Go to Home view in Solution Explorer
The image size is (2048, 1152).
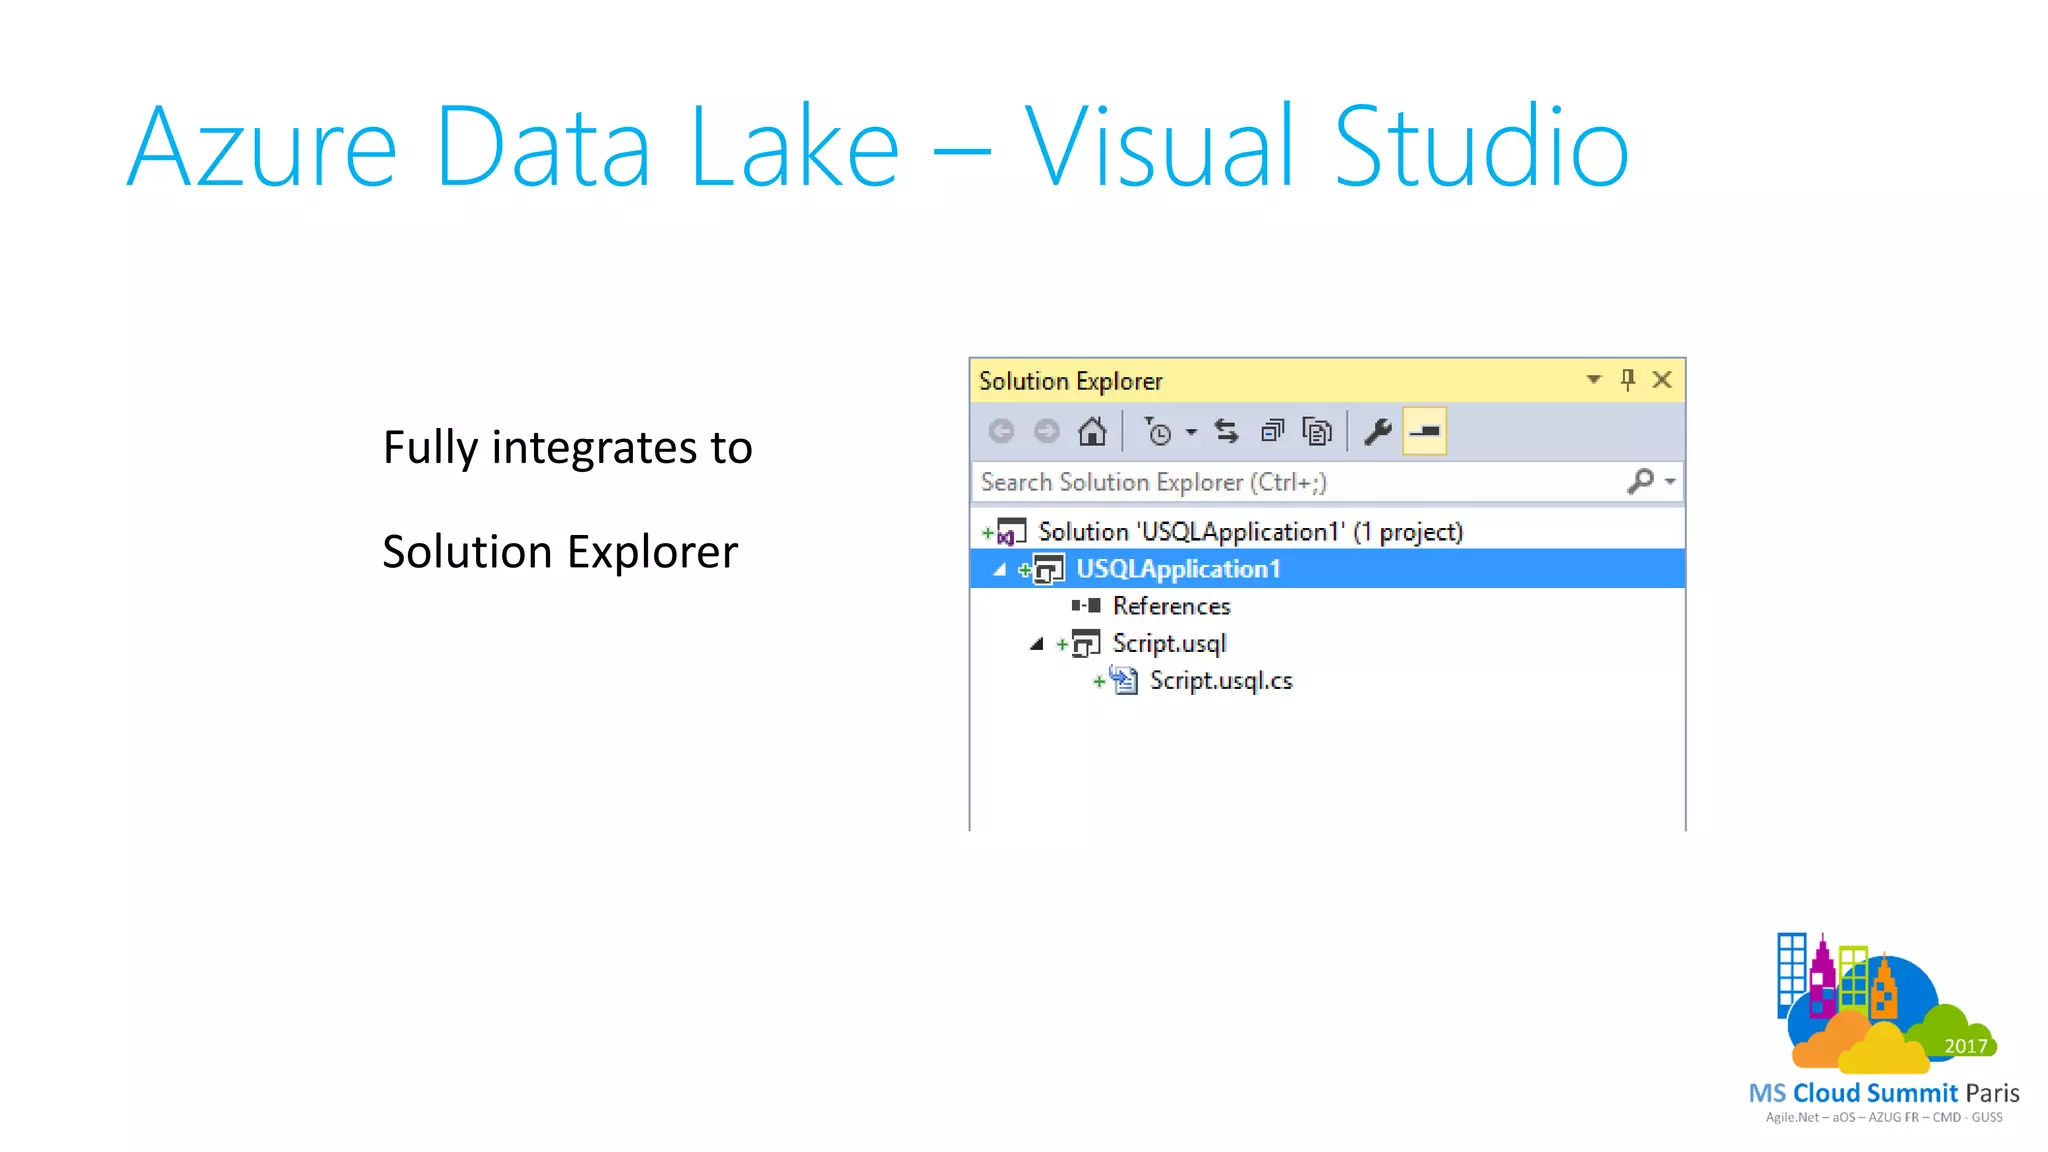pyautogui.click(x=1092, y=431)
